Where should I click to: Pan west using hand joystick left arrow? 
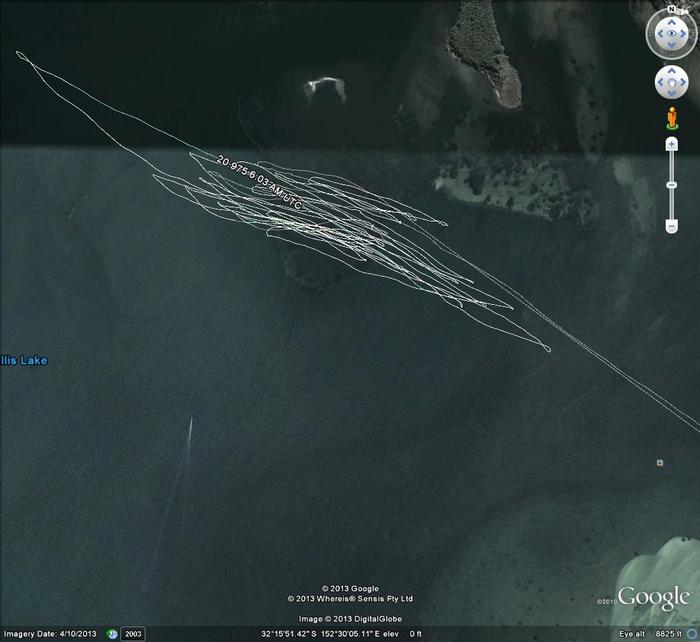click(x=658, y=82)
